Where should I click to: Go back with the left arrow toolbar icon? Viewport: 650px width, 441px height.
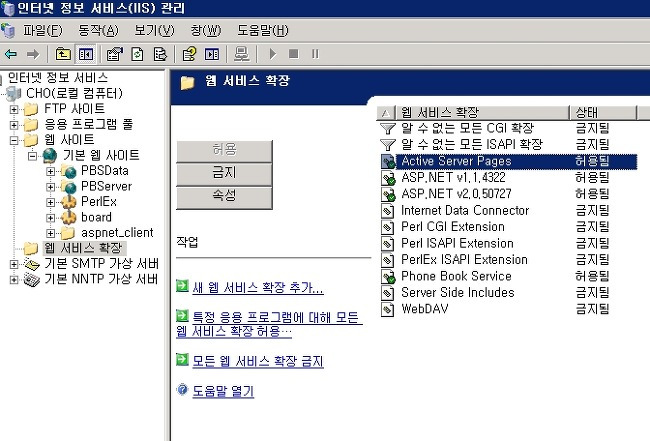[x=10, y=54]
